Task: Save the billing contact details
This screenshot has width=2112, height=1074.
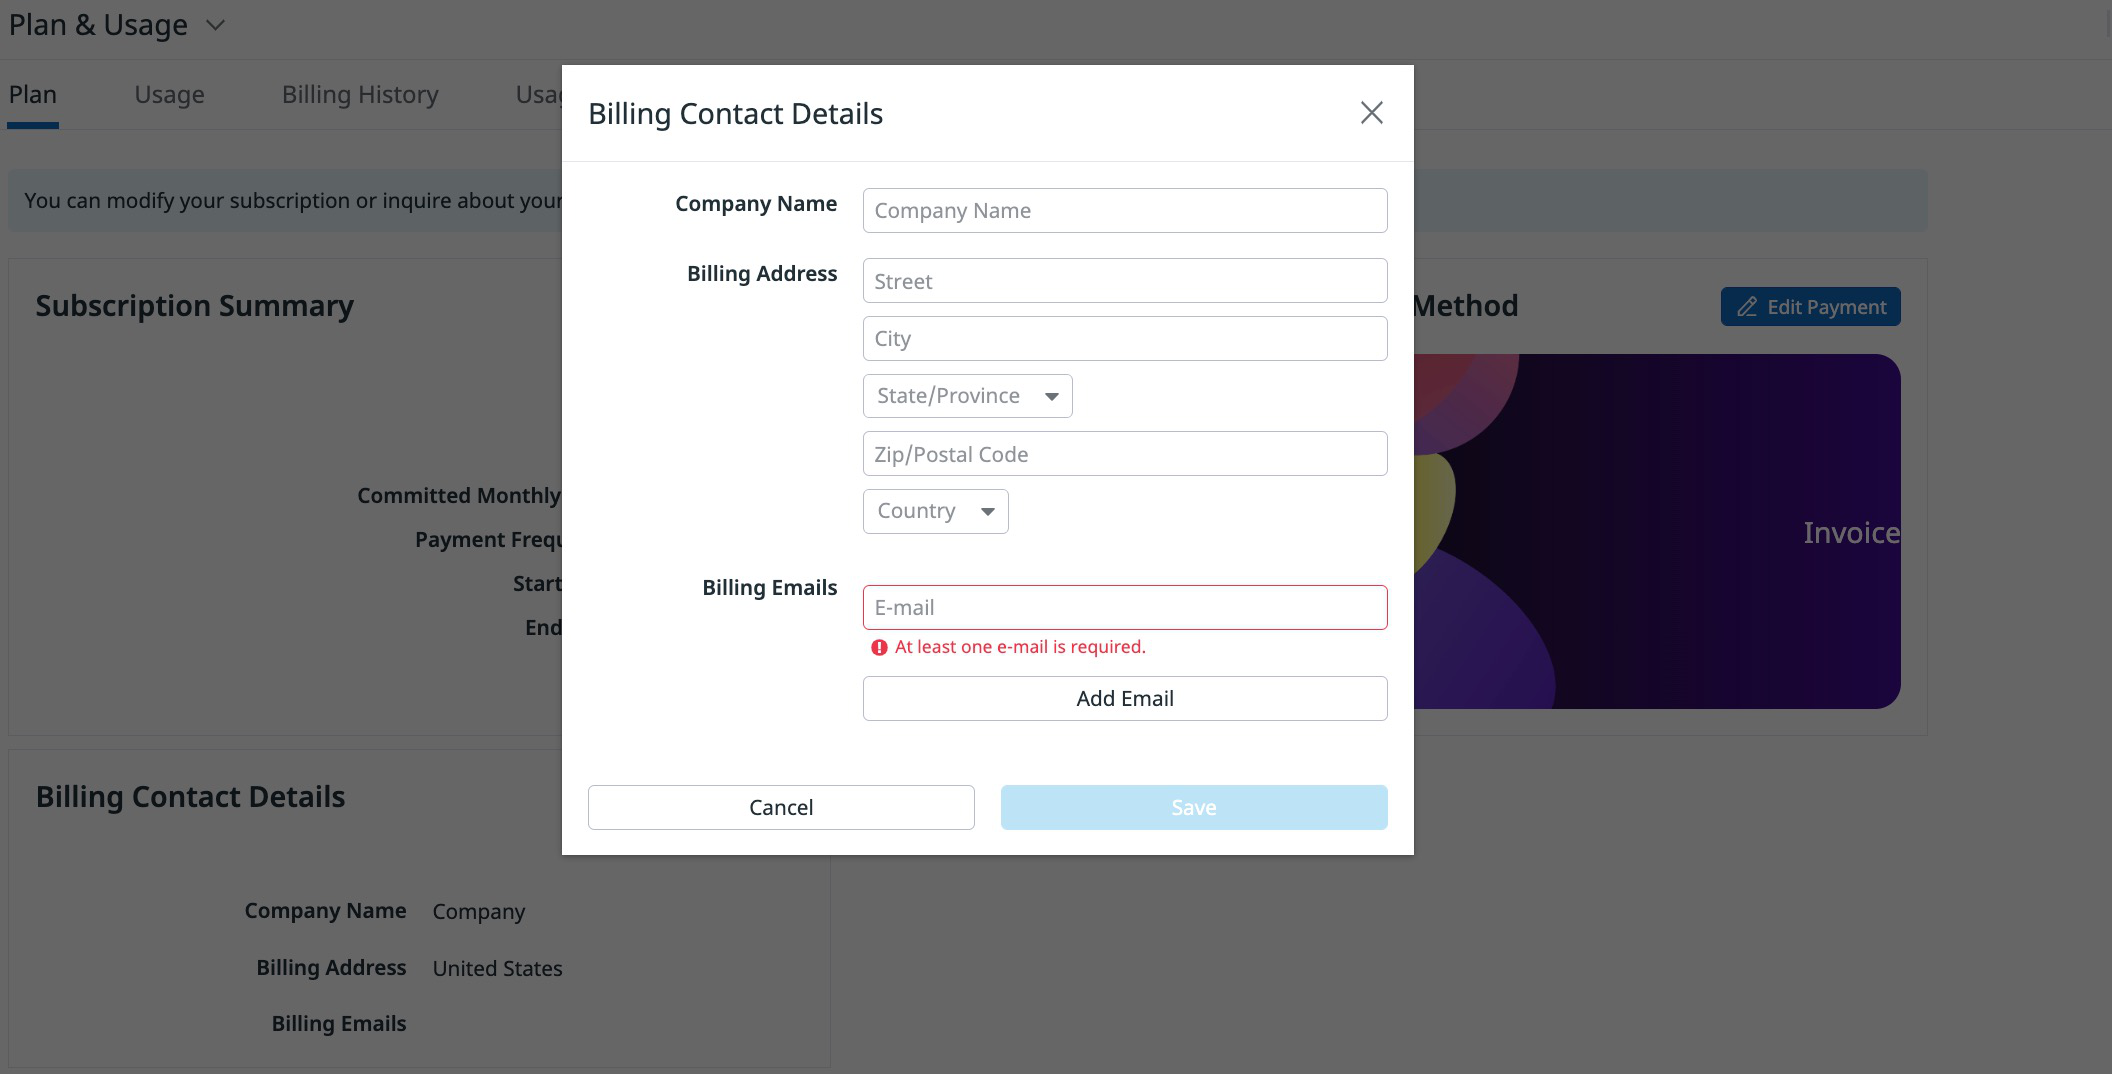Action: (x=1194, y=807)
